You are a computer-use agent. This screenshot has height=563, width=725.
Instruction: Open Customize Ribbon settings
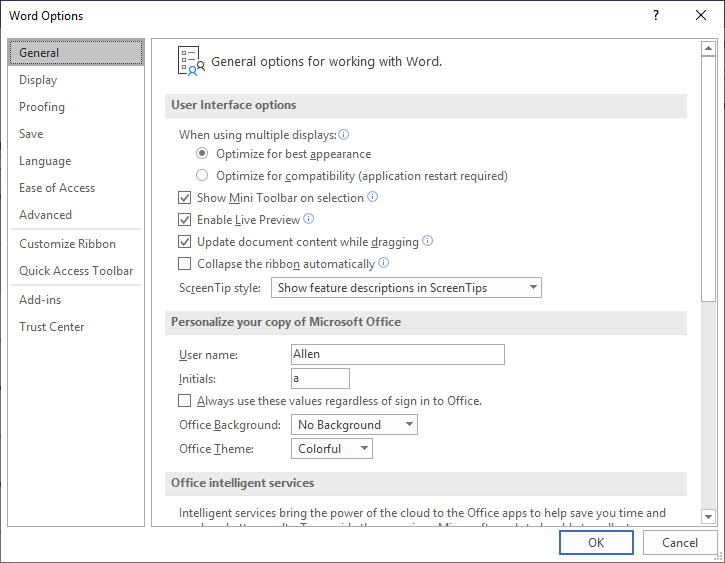pyautogui.click(x=76, y=244)
